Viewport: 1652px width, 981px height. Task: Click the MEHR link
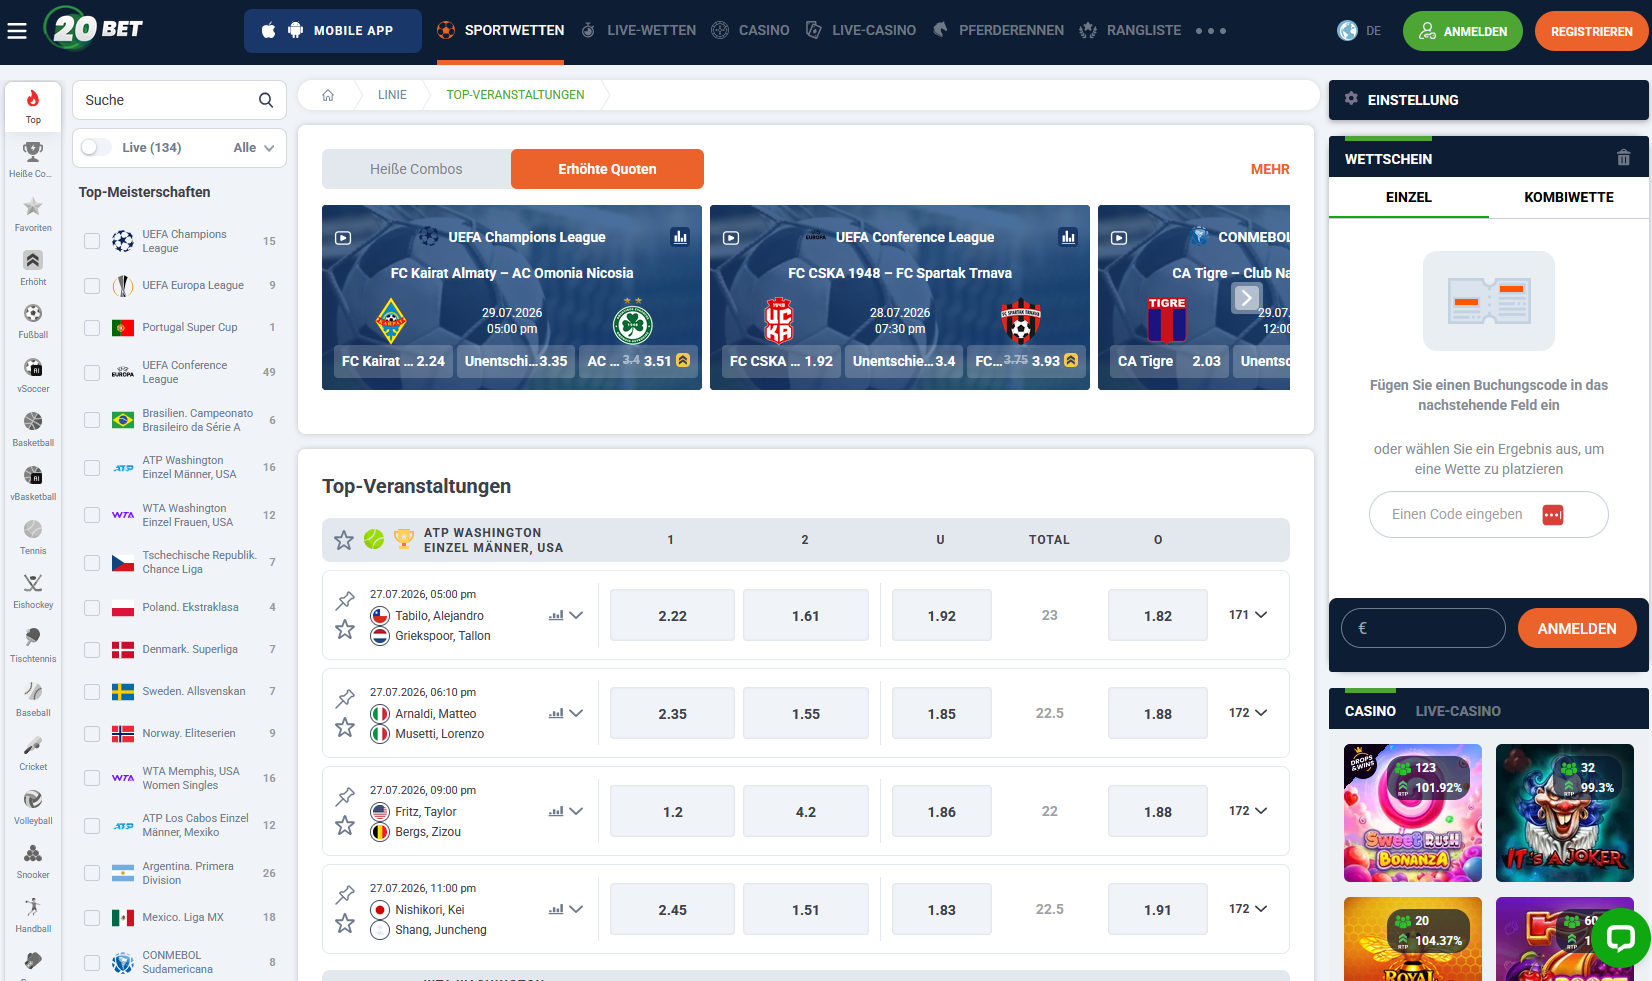(x=1270, y=170)
